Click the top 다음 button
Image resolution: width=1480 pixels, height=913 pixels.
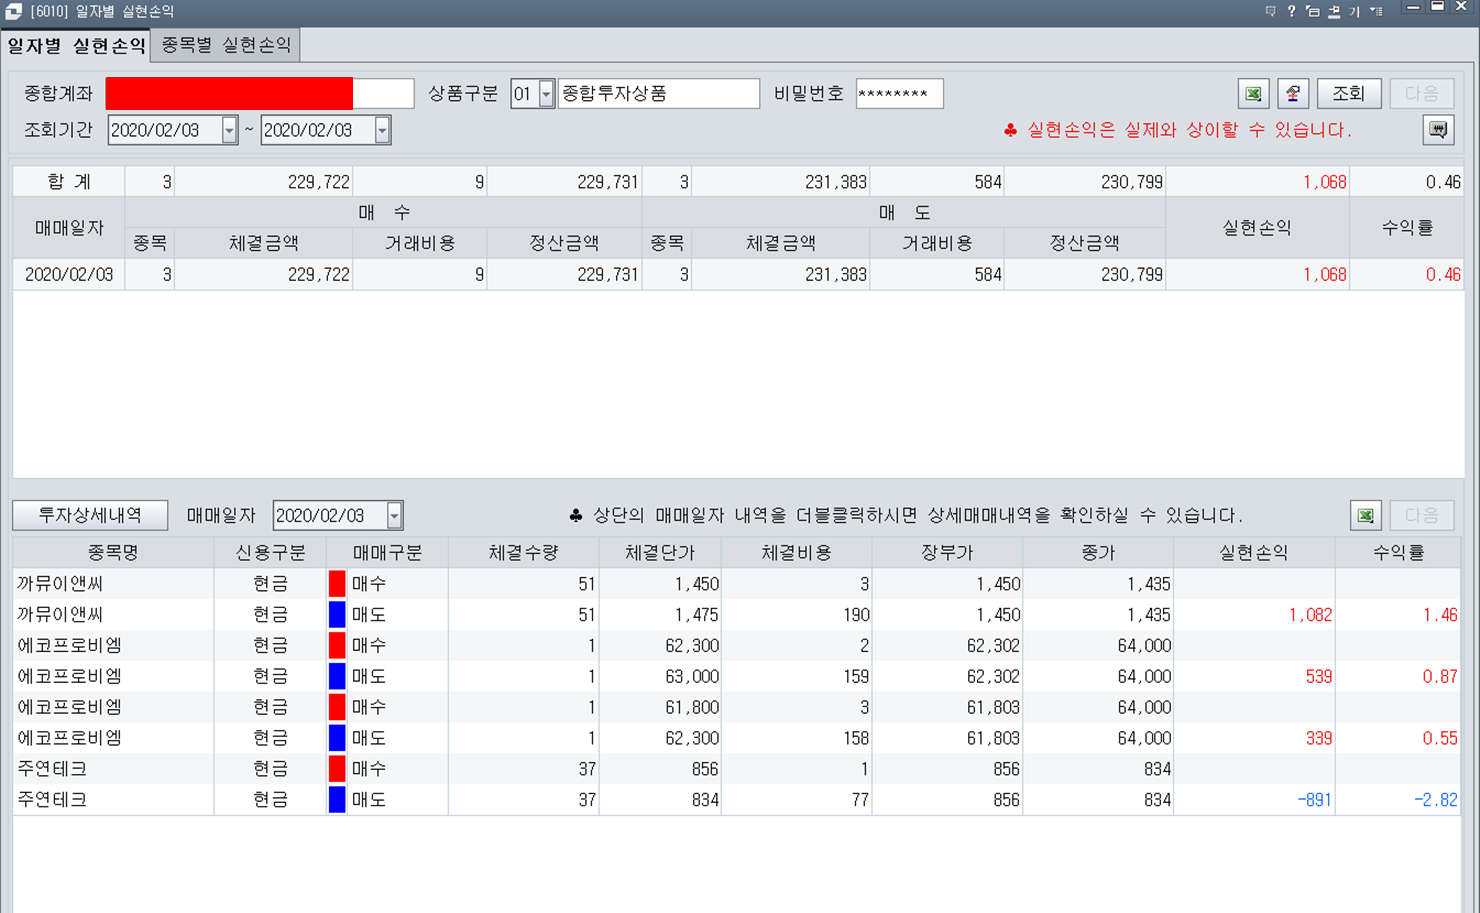[1421, 94]
